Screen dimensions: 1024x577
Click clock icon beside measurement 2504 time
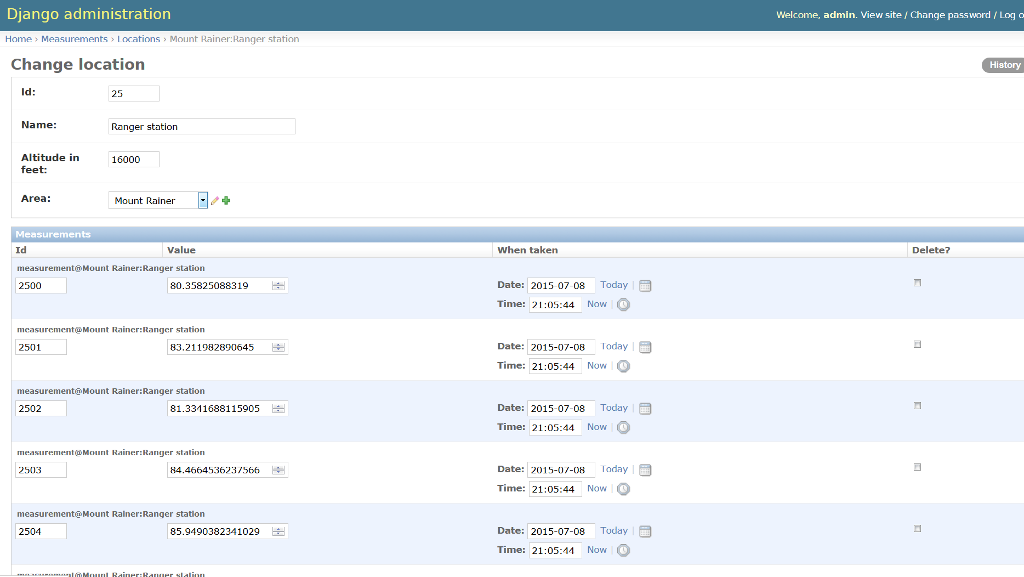click(x=622, y=549)
